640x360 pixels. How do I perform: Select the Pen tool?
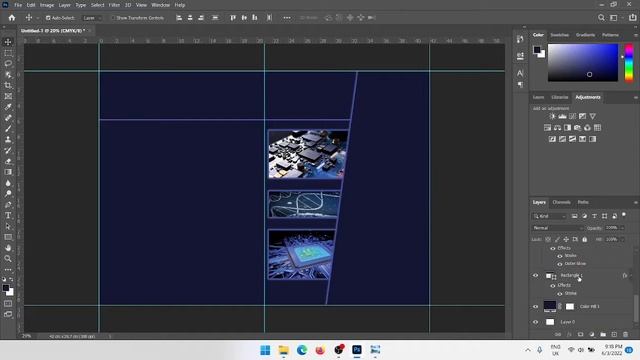point(8,204)
